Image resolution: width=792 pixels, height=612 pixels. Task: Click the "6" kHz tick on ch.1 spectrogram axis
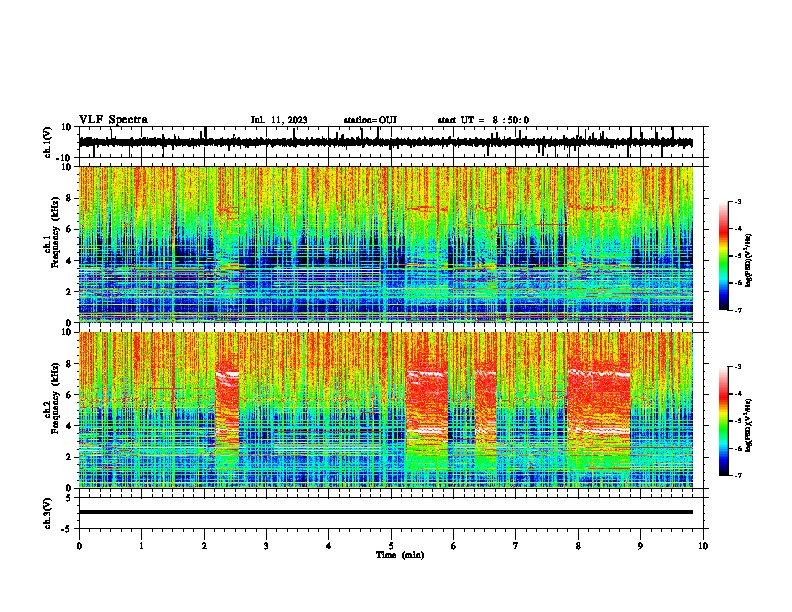tap(69, 230)
